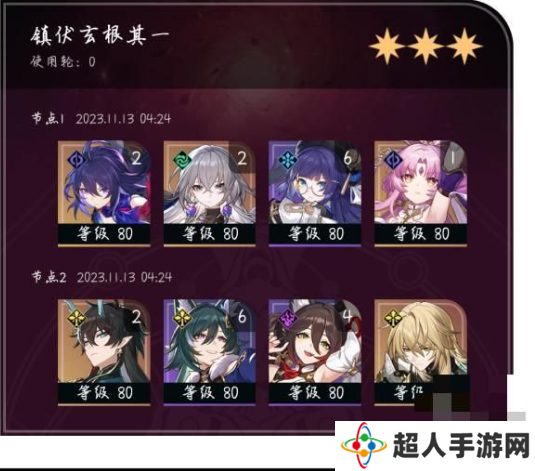Click 等级 80 label under Pela
This screenshot has height=471, width=535.
(315, 234)
